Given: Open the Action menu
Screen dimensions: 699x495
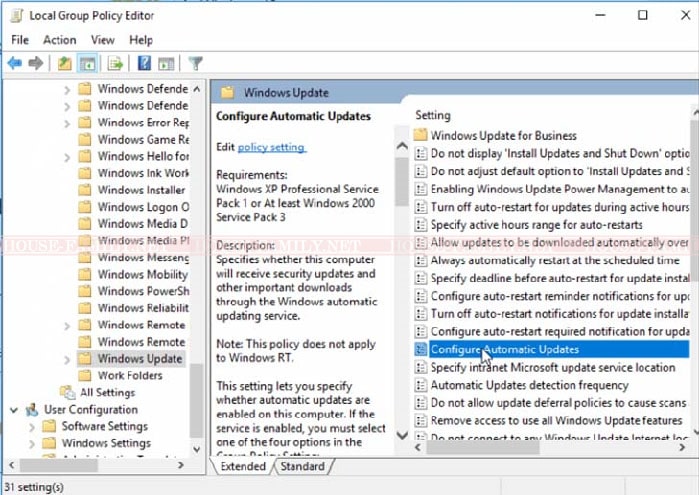Looking at the screenshot, I should tap(60, 40).
